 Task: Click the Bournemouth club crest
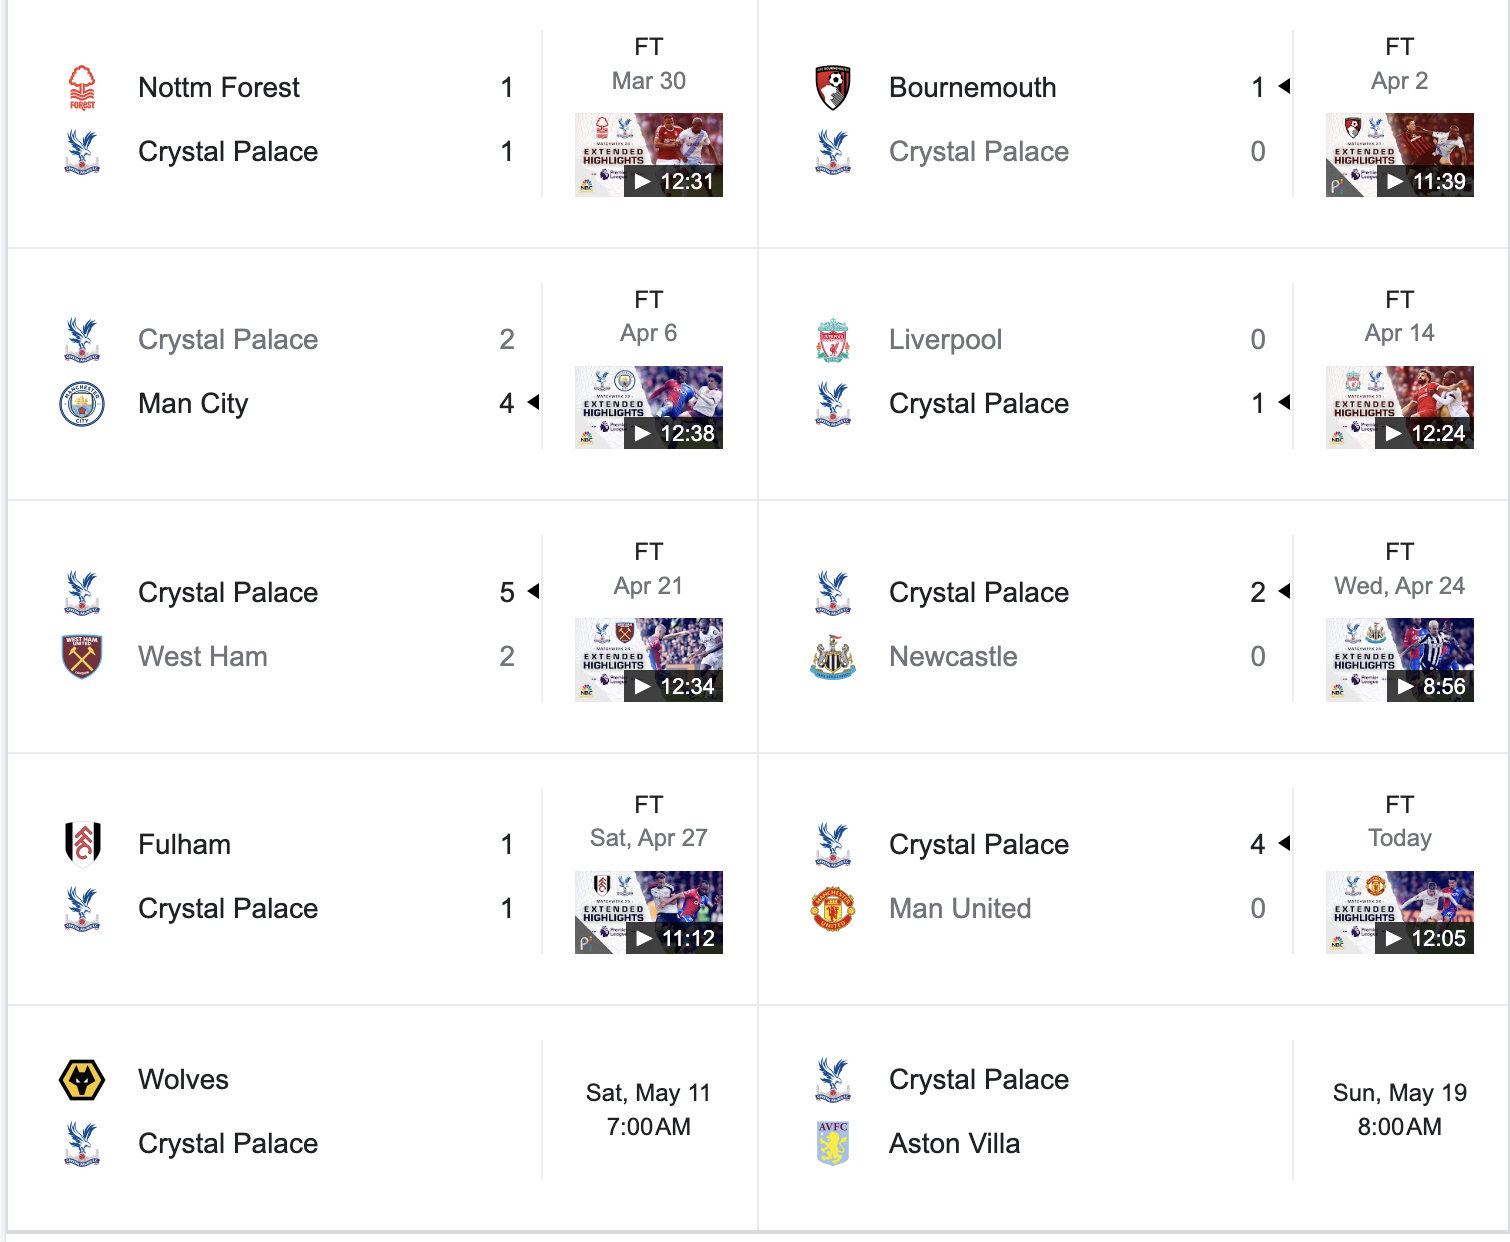(833, 87)
